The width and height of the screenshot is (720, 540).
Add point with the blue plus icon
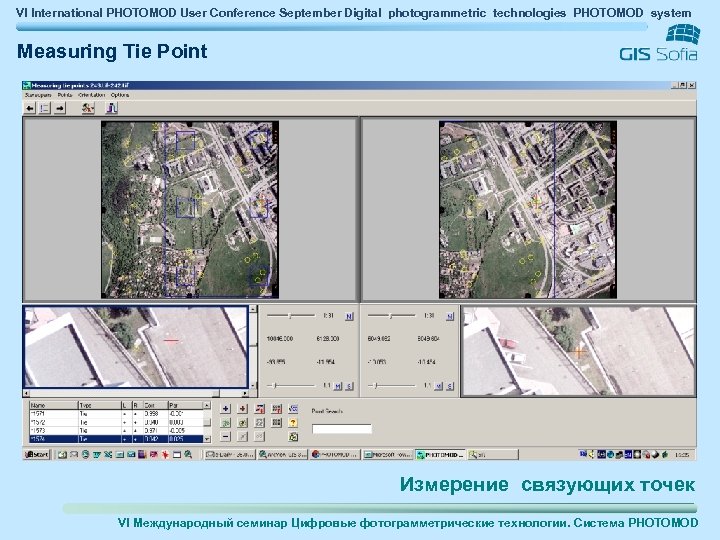point(225,409)
